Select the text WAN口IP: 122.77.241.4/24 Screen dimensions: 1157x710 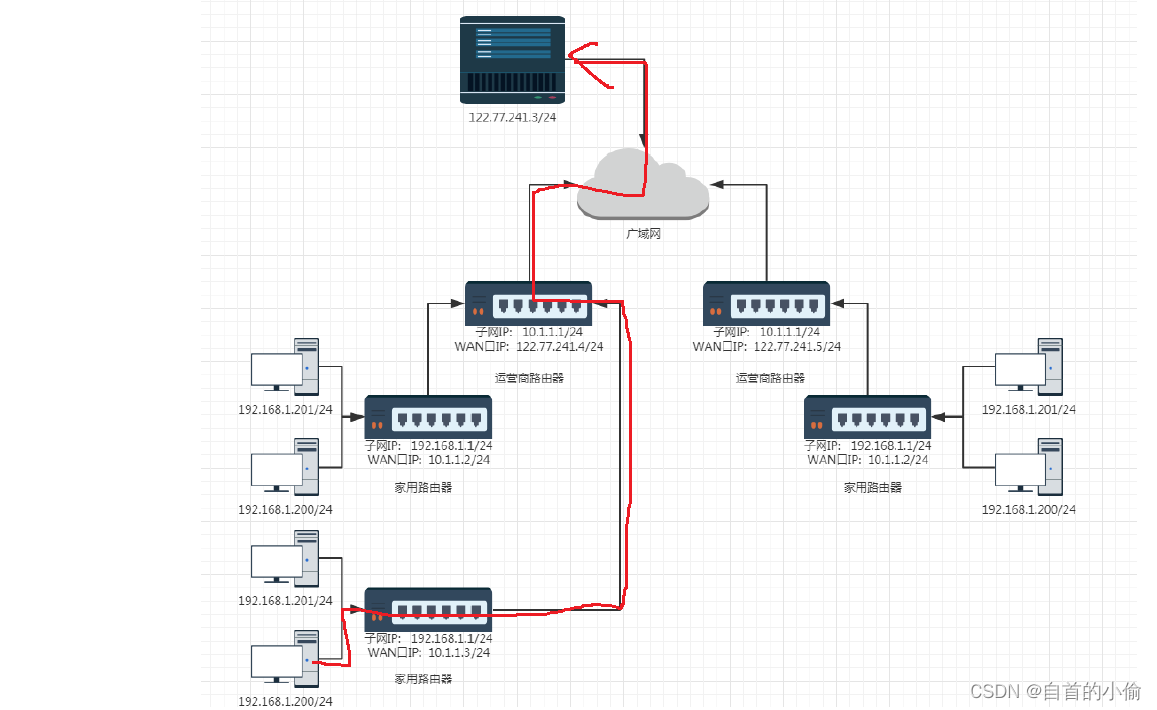(x=529, y=346)
